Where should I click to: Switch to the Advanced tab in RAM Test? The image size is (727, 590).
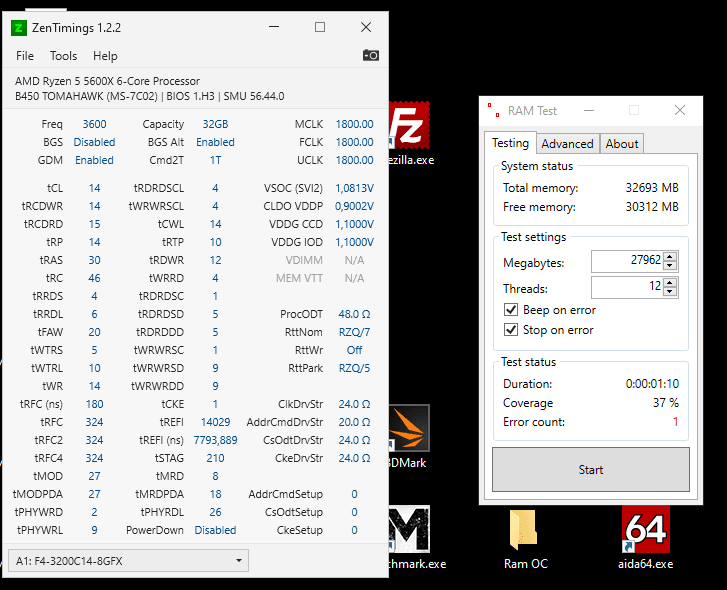(568, 144)
